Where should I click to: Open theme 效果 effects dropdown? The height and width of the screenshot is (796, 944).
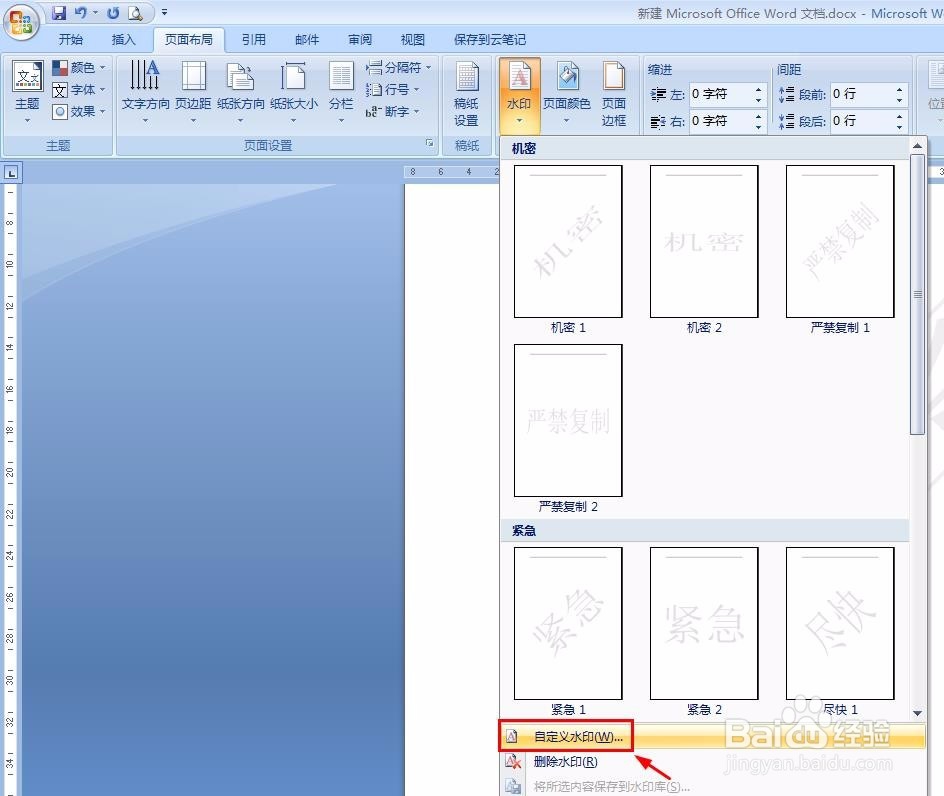(x=79, y=111)
